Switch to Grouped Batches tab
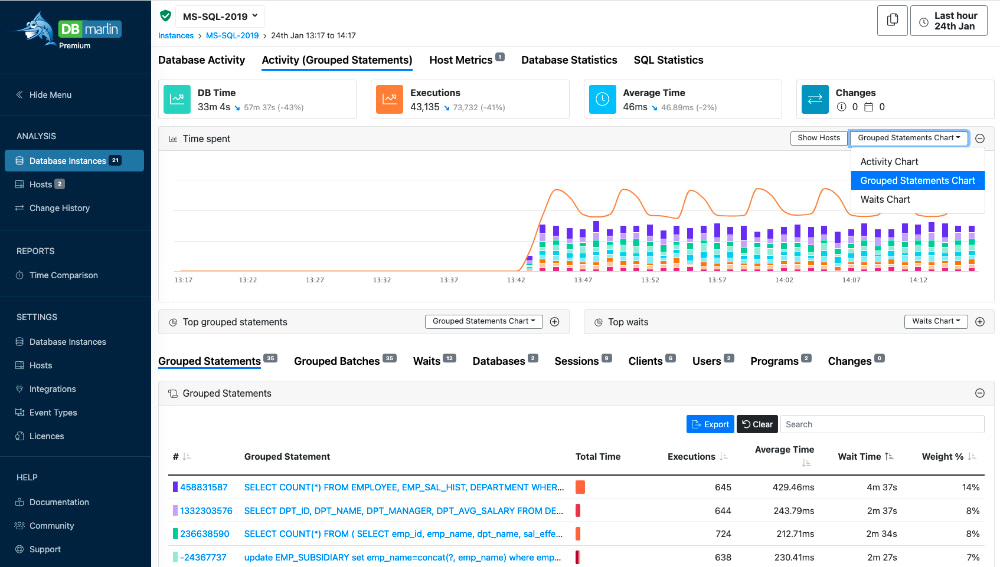This screenshot has width=1000, height=567. [337, 362]
